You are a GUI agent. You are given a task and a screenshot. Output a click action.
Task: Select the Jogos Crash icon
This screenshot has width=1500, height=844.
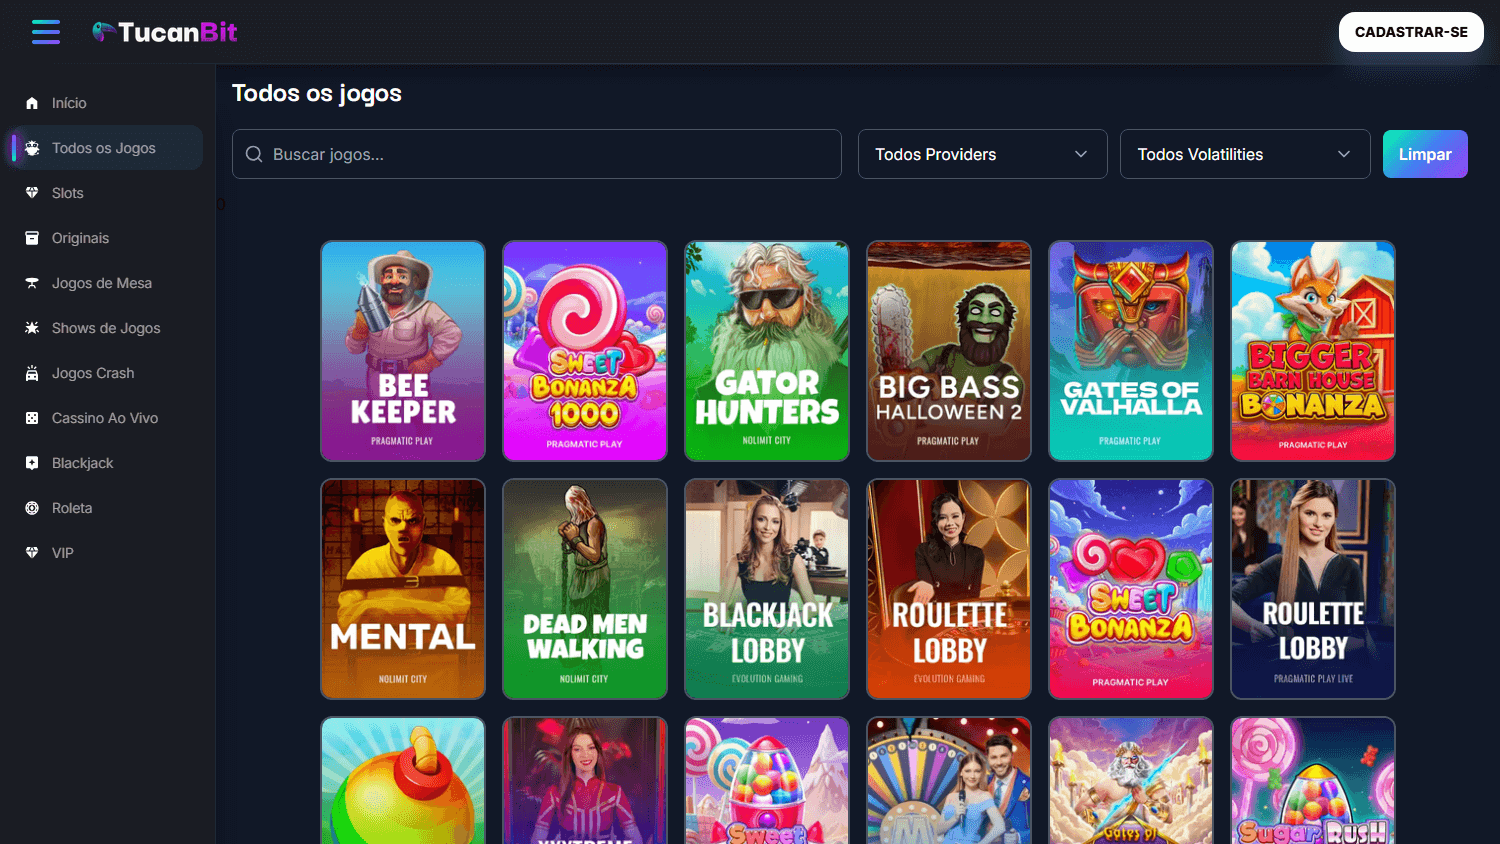coord(32,372)
